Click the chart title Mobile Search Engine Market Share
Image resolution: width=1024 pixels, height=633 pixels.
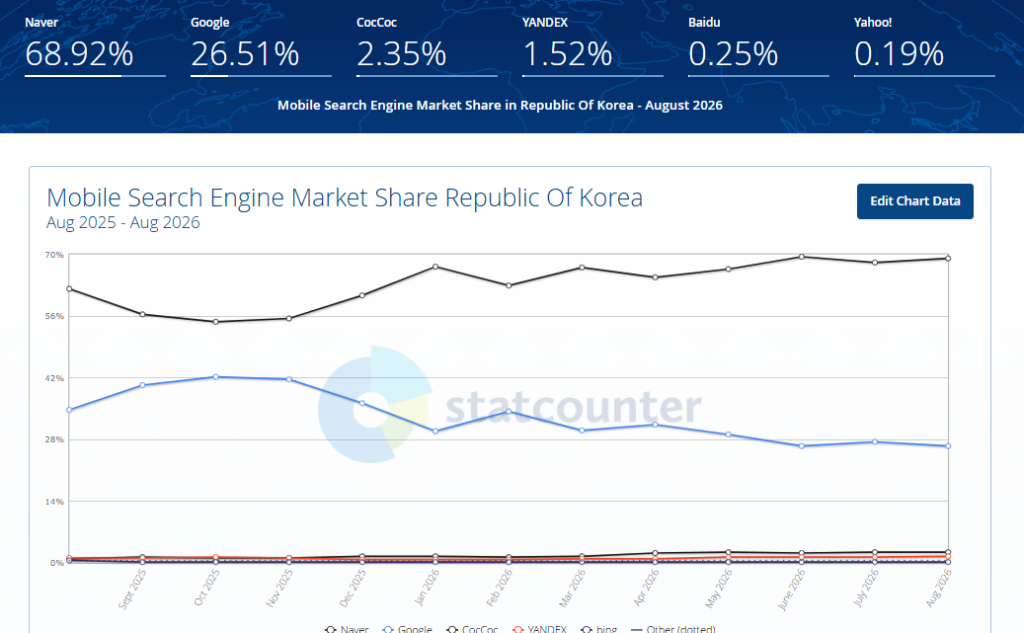click(344, 197)
